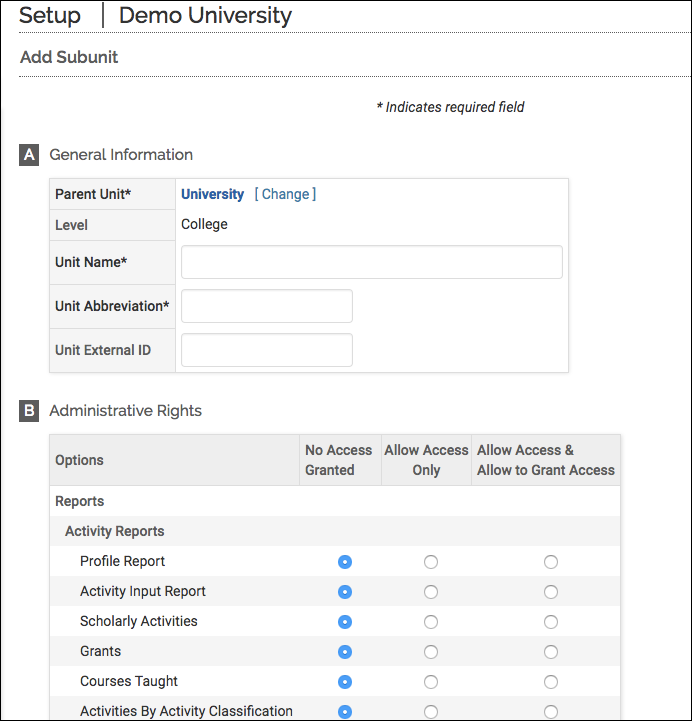Select No Access Granted for Profile Report
Viewport: 692px width, 721px height.
[345, 562]
